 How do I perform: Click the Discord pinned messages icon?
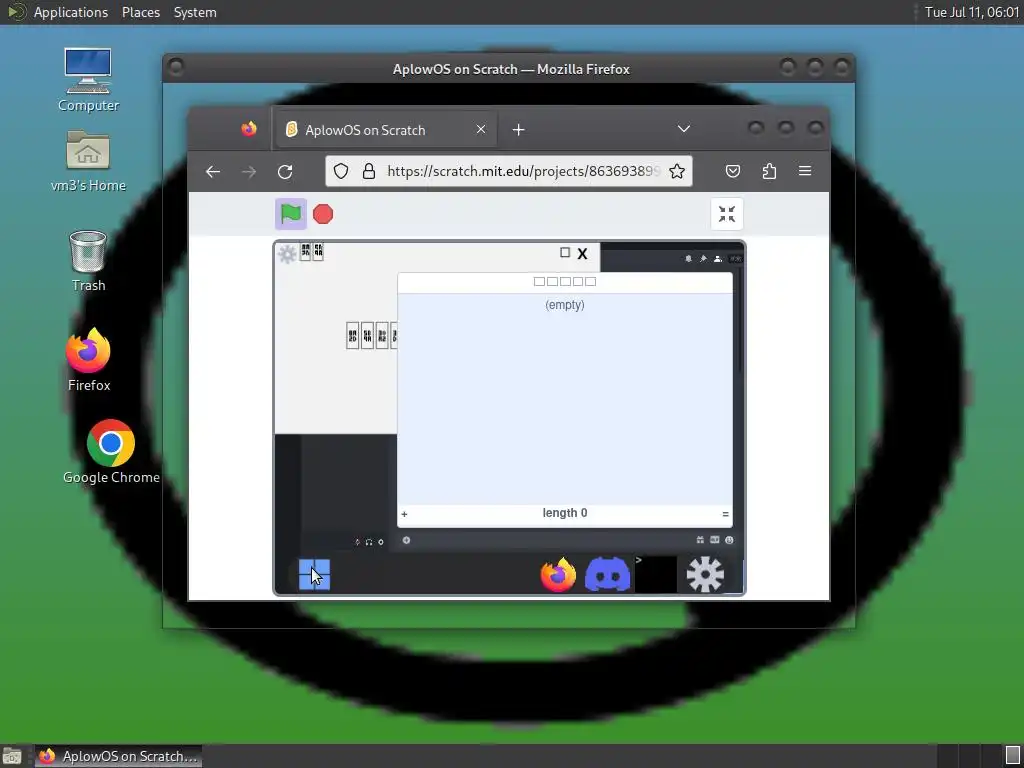point(703,259)
